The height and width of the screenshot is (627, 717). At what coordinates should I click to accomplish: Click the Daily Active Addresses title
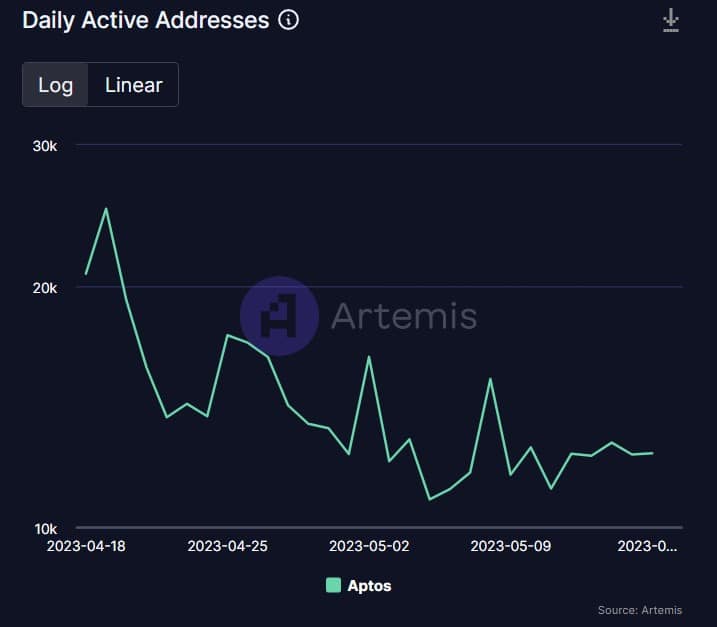coord(146,21)
